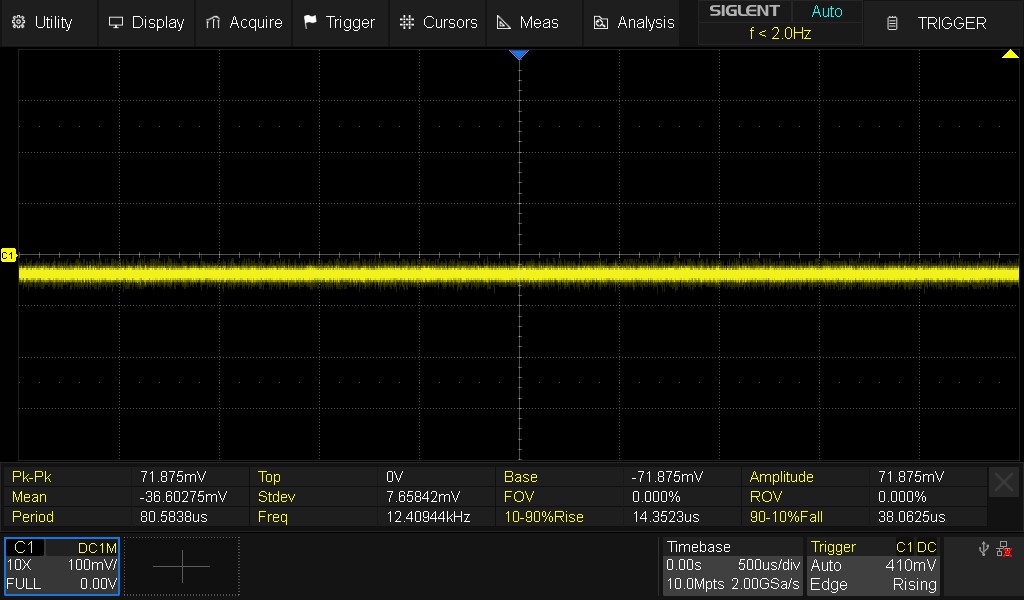Click the network status icon

coord(1004,549)
